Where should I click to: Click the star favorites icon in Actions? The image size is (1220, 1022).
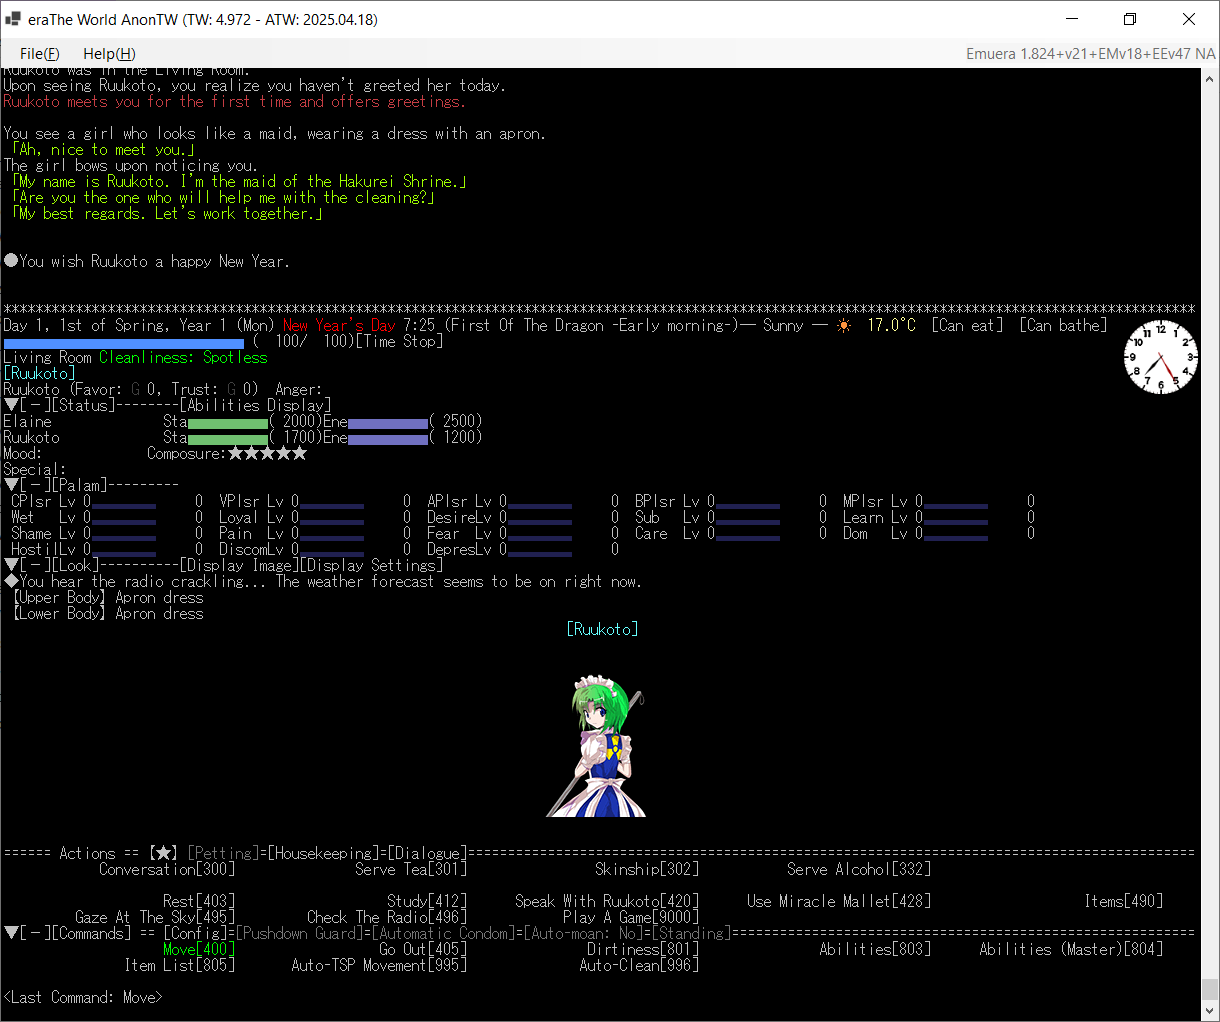(163, 853)
